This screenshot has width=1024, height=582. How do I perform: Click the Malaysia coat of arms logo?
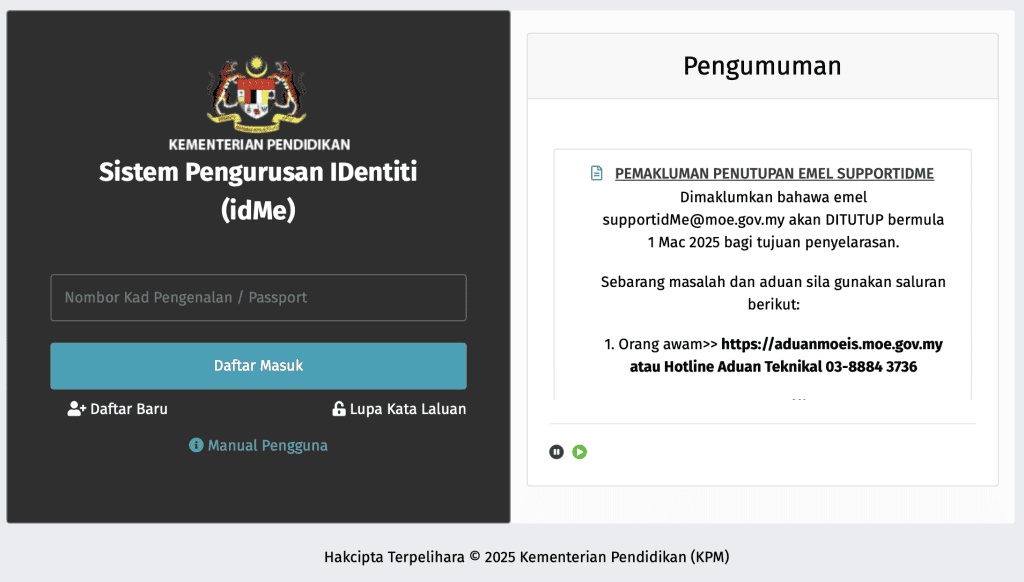click(x=257, y=94)
